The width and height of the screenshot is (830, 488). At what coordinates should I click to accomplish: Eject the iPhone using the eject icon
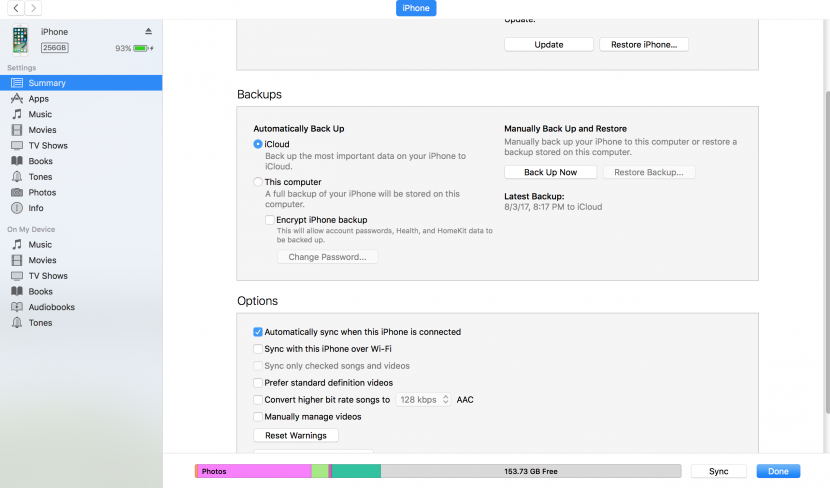[149, 32]
